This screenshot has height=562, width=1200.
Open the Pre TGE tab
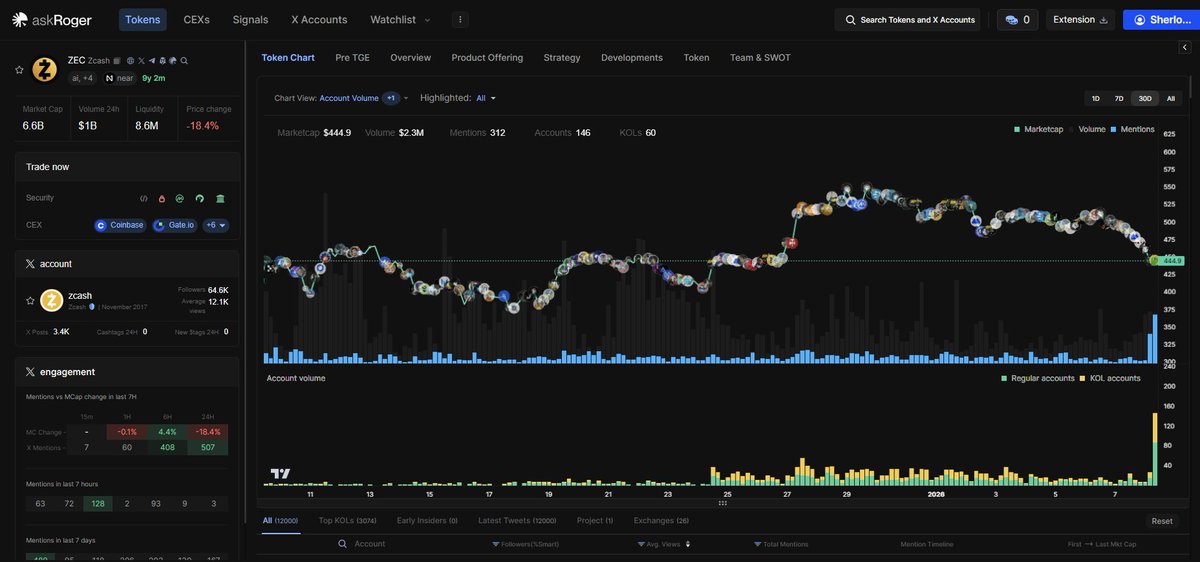pyautogui.click(x=352, y=58)
